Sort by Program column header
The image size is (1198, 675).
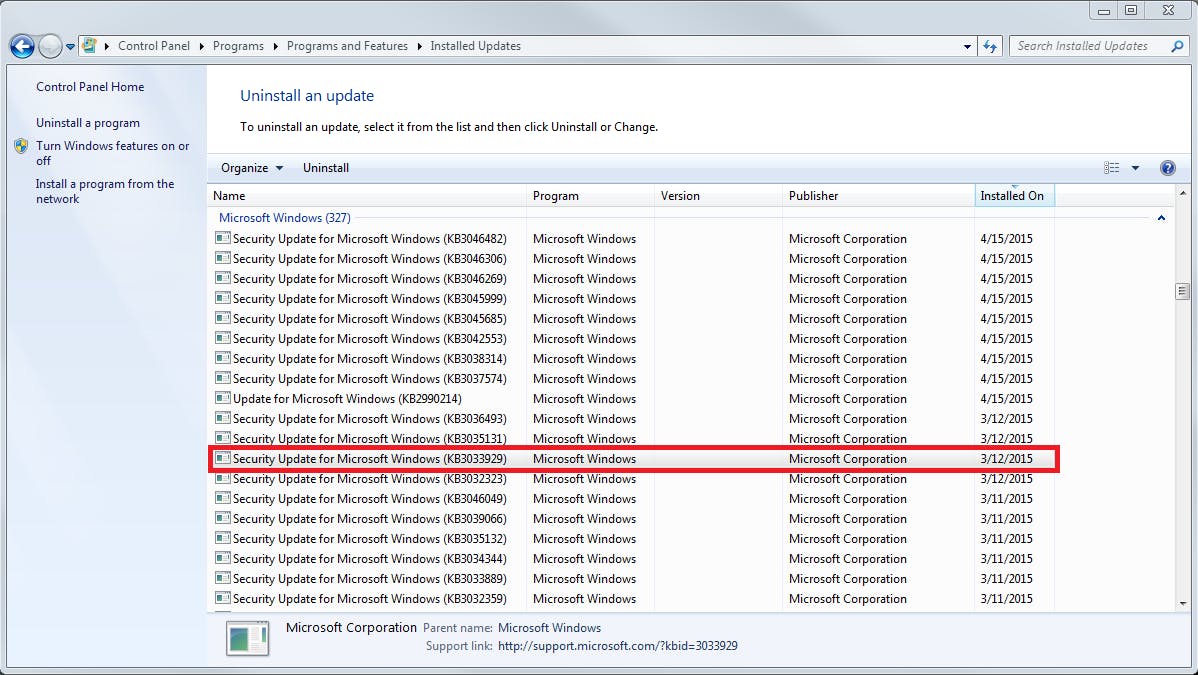(591, 196)
